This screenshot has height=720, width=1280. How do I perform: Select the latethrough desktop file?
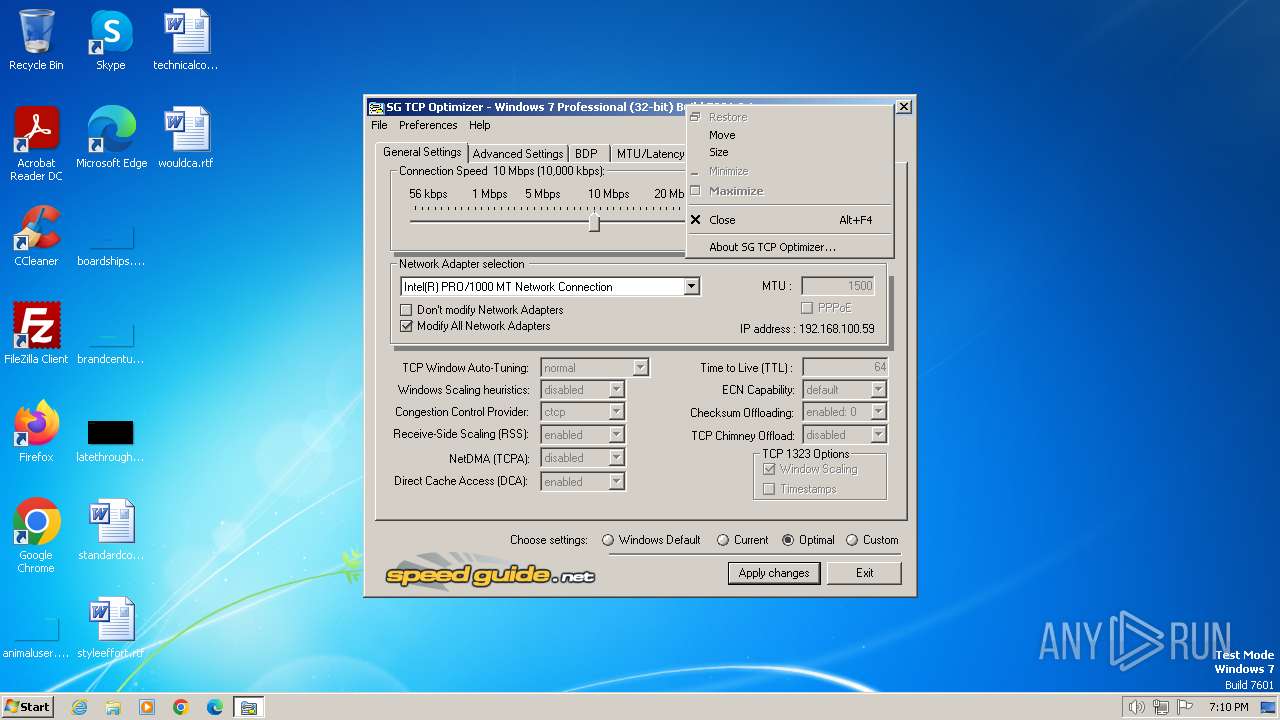[110, 441]
